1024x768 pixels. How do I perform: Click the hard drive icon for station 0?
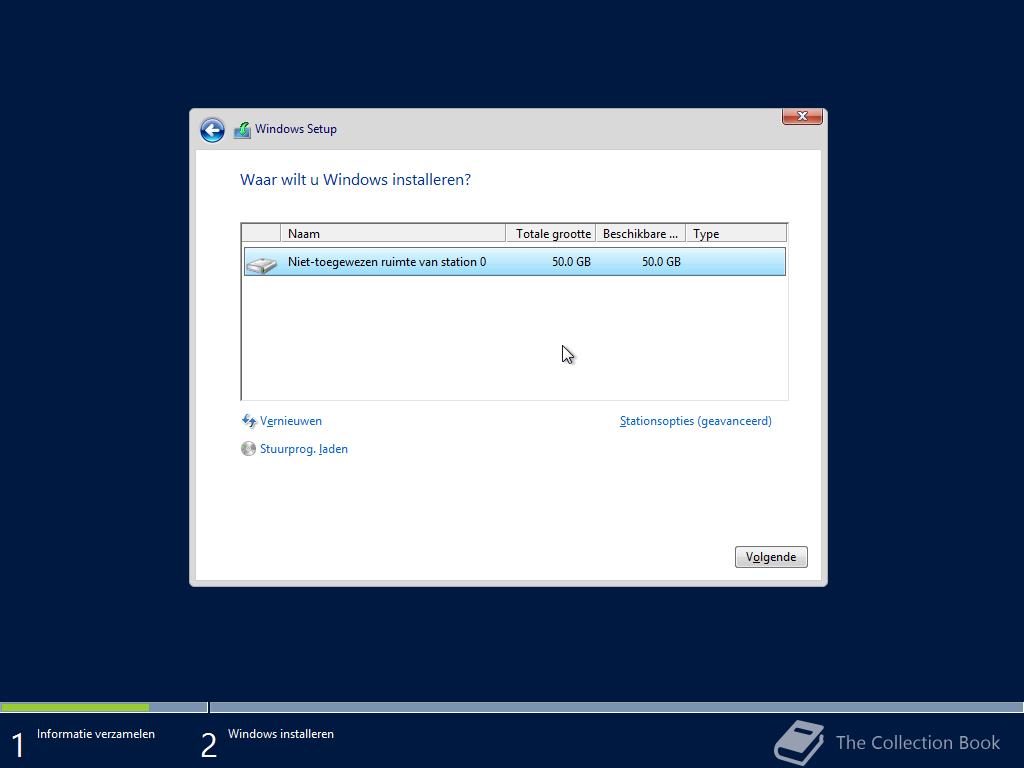[262, 263]
